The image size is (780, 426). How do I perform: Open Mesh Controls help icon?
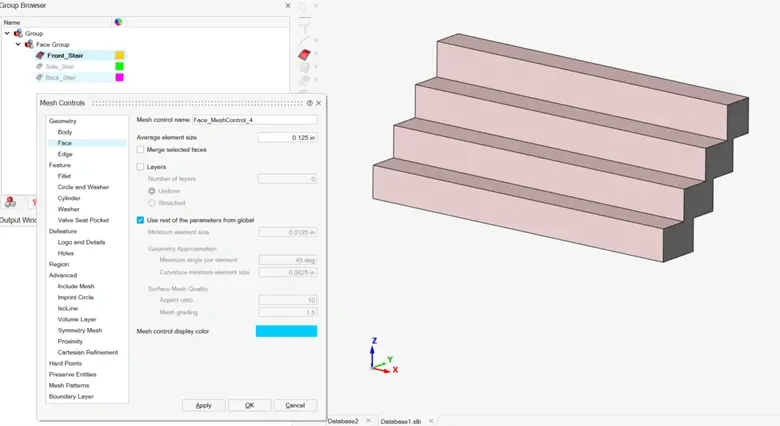pyautogui.click(x=310, y=103)
